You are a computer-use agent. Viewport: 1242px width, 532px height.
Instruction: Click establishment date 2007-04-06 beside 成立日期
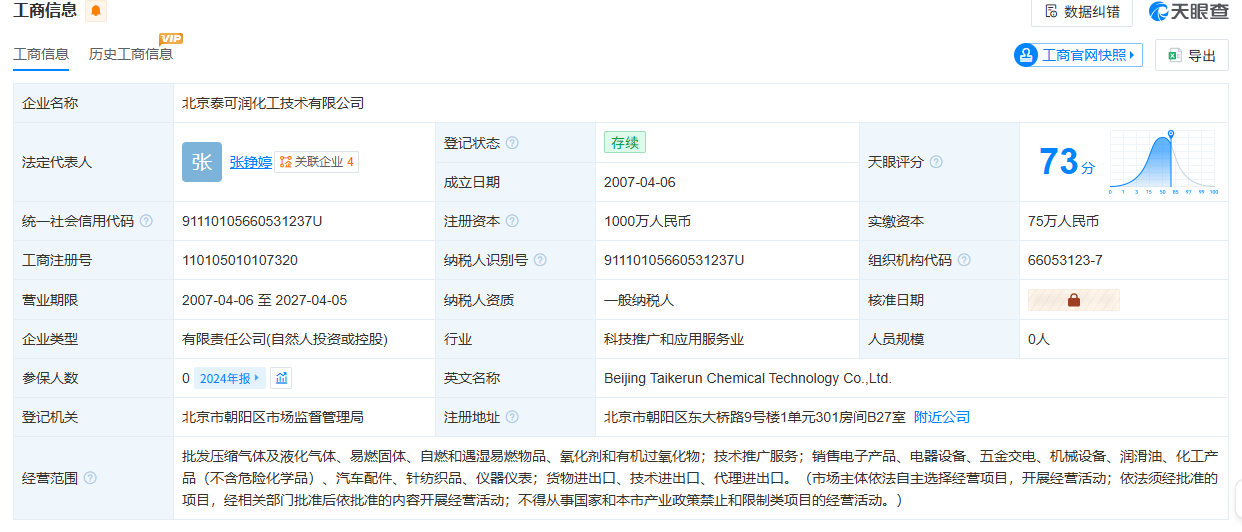pyautogui.click(x=640, y=182)
